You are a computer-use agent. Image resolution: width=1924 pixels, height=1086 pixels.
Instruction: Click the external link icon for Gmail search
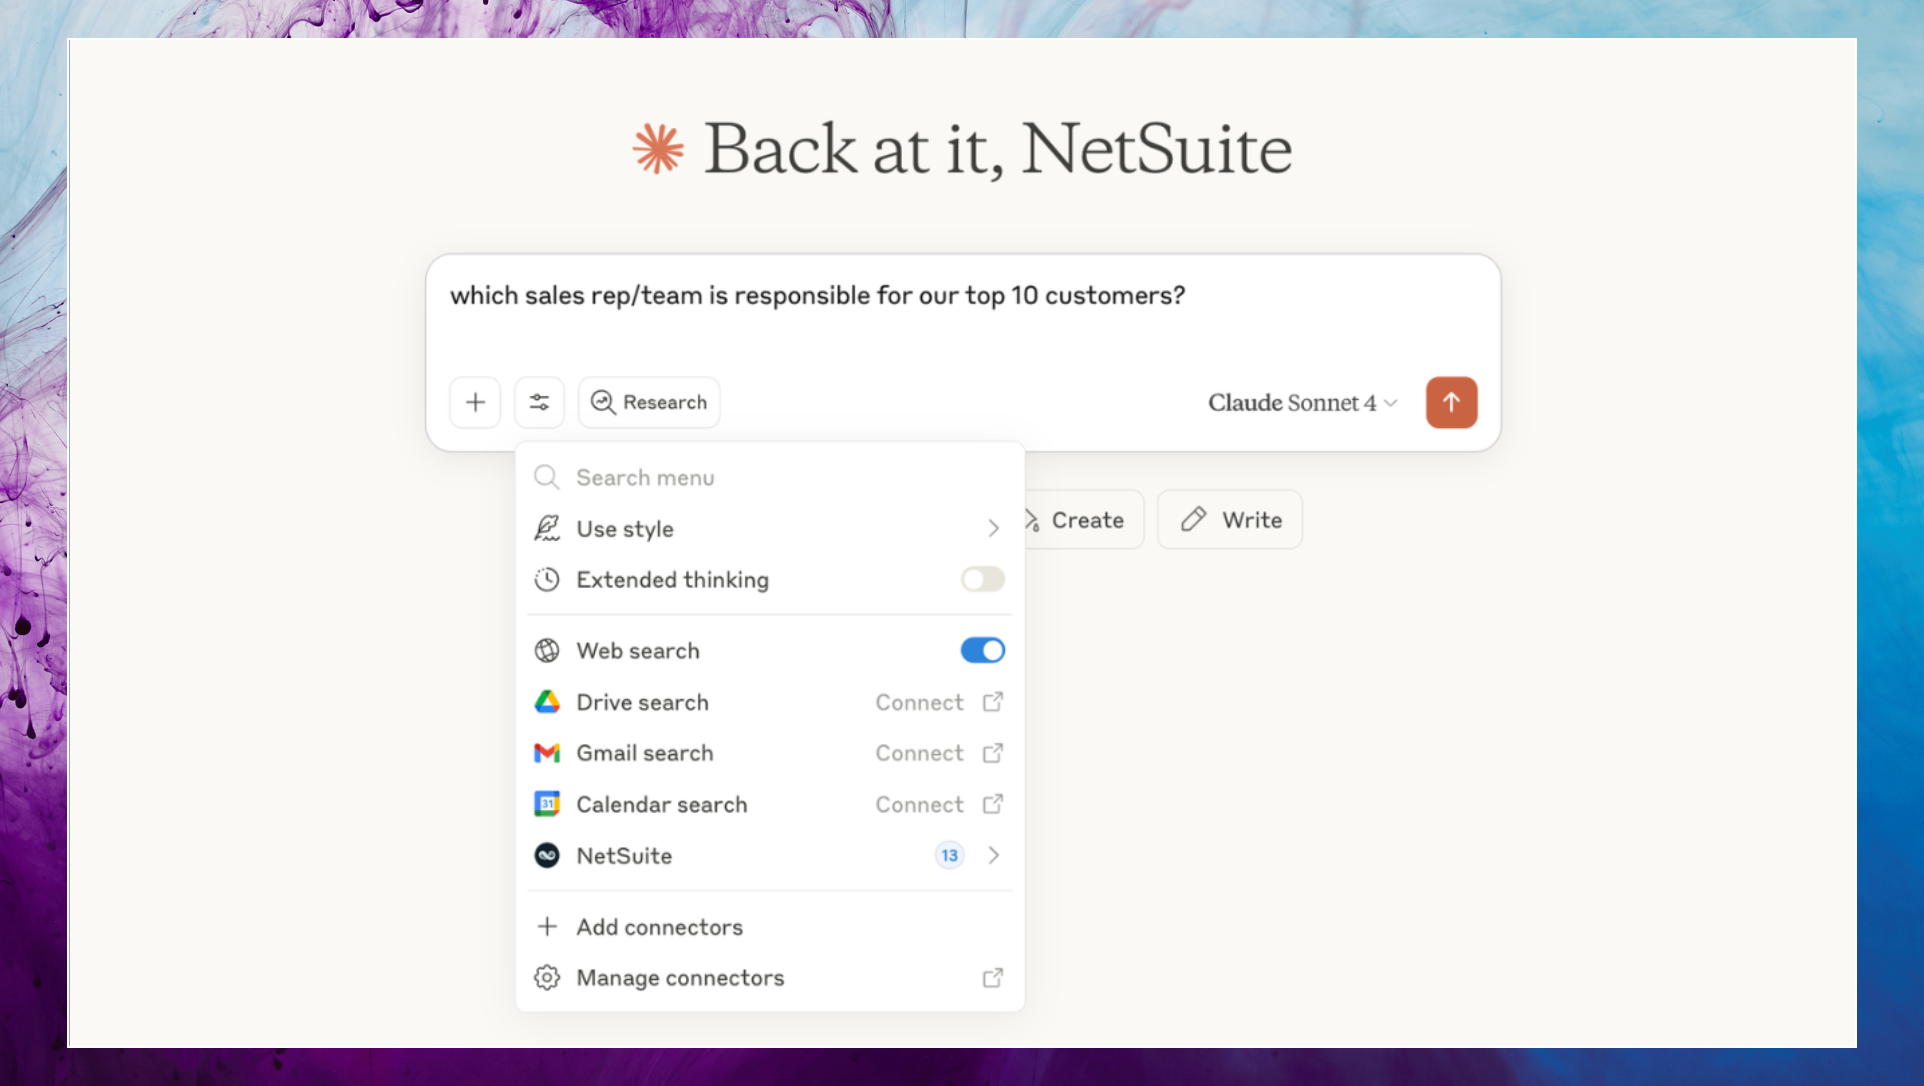tap(992, 753)
